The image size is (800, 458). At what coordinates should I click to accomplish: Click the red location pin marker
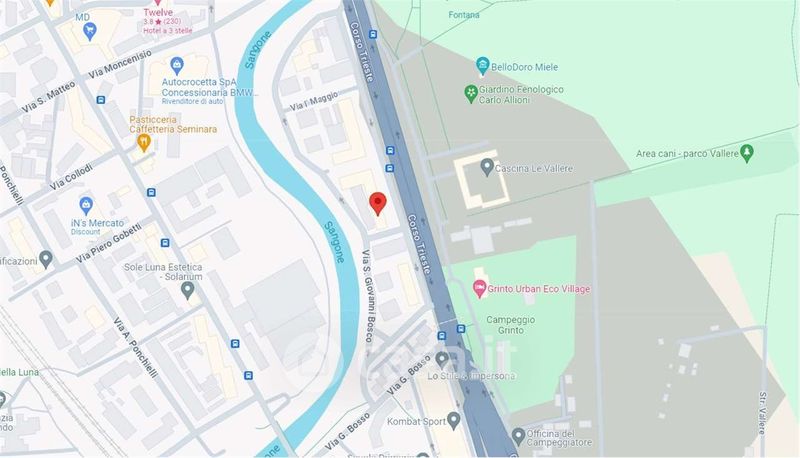tap(378, 204)
